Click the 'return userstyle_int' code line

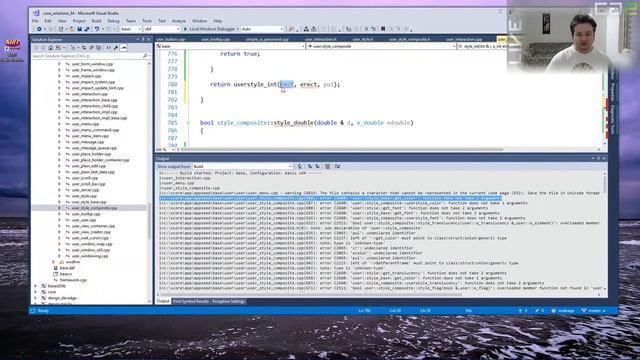[x=275, y=84]
